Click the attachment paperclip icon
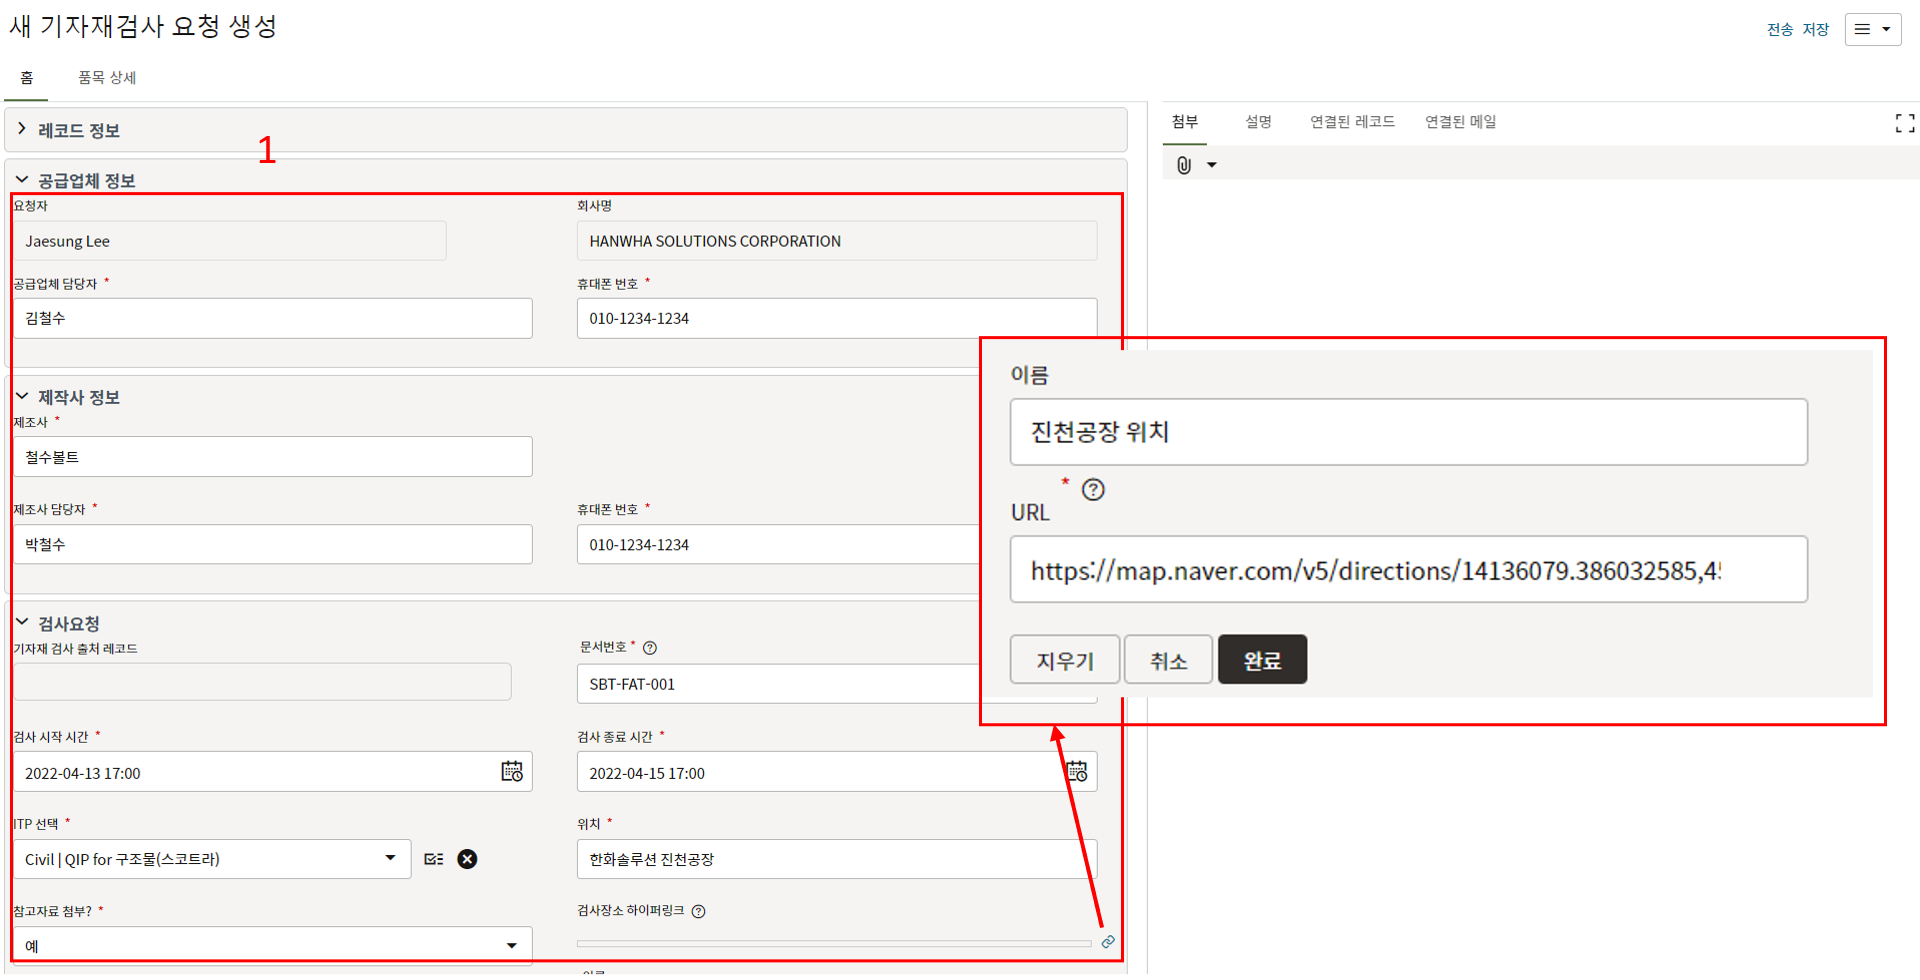The width and height of the screenshot is (1920, 980). coord(1184,165)
